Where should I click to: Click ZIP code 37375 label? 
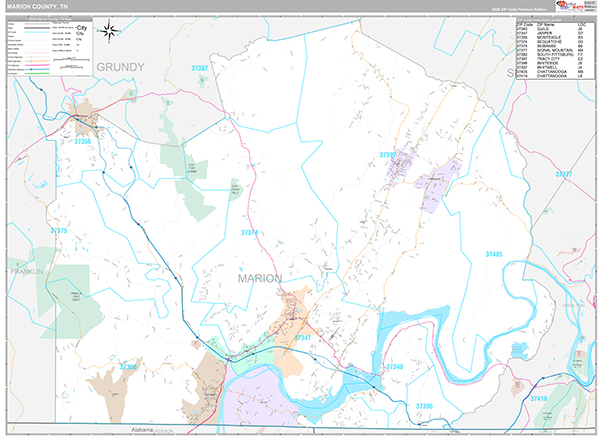coord(58,230)
